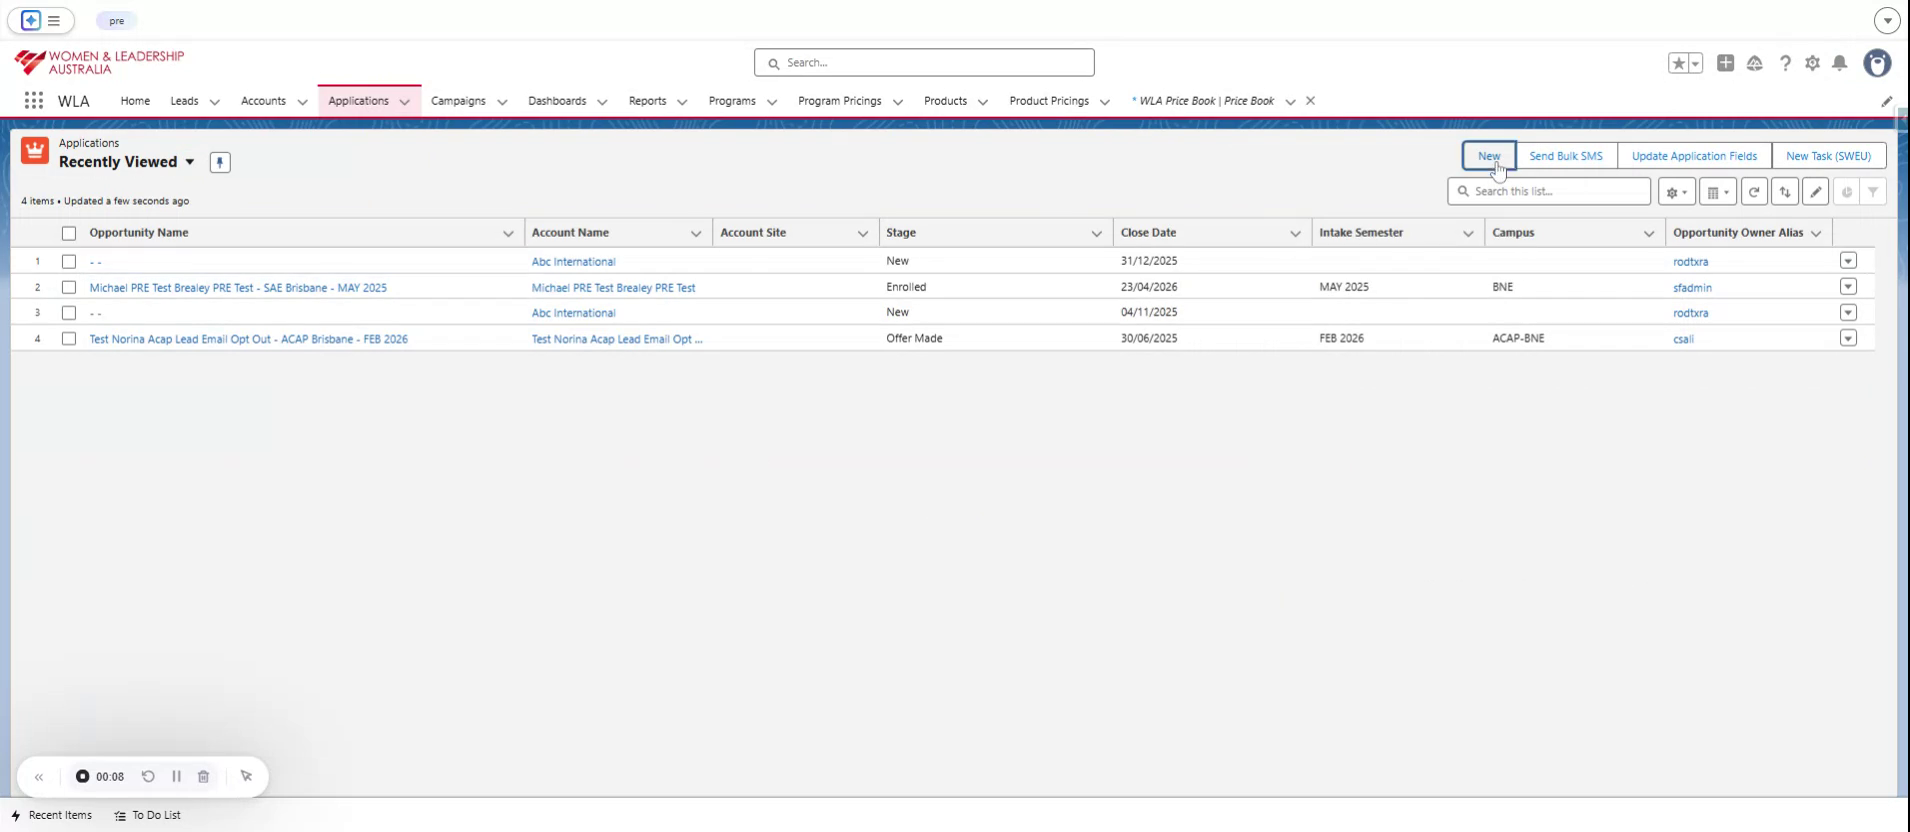Open To Do List in utility bar
The height and width of the screenshot is (832, 1910).
point(148,815)
